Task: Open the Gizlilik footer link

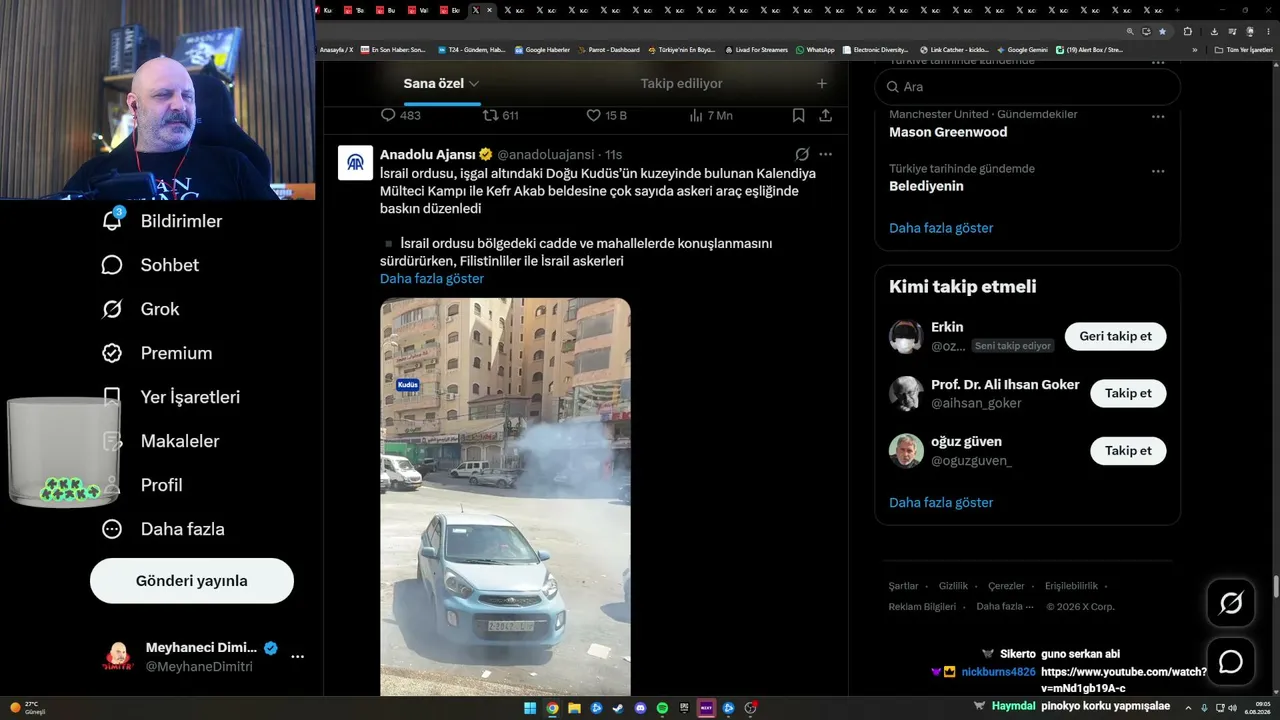Action: pyautogui.click(x=953, y=586)
